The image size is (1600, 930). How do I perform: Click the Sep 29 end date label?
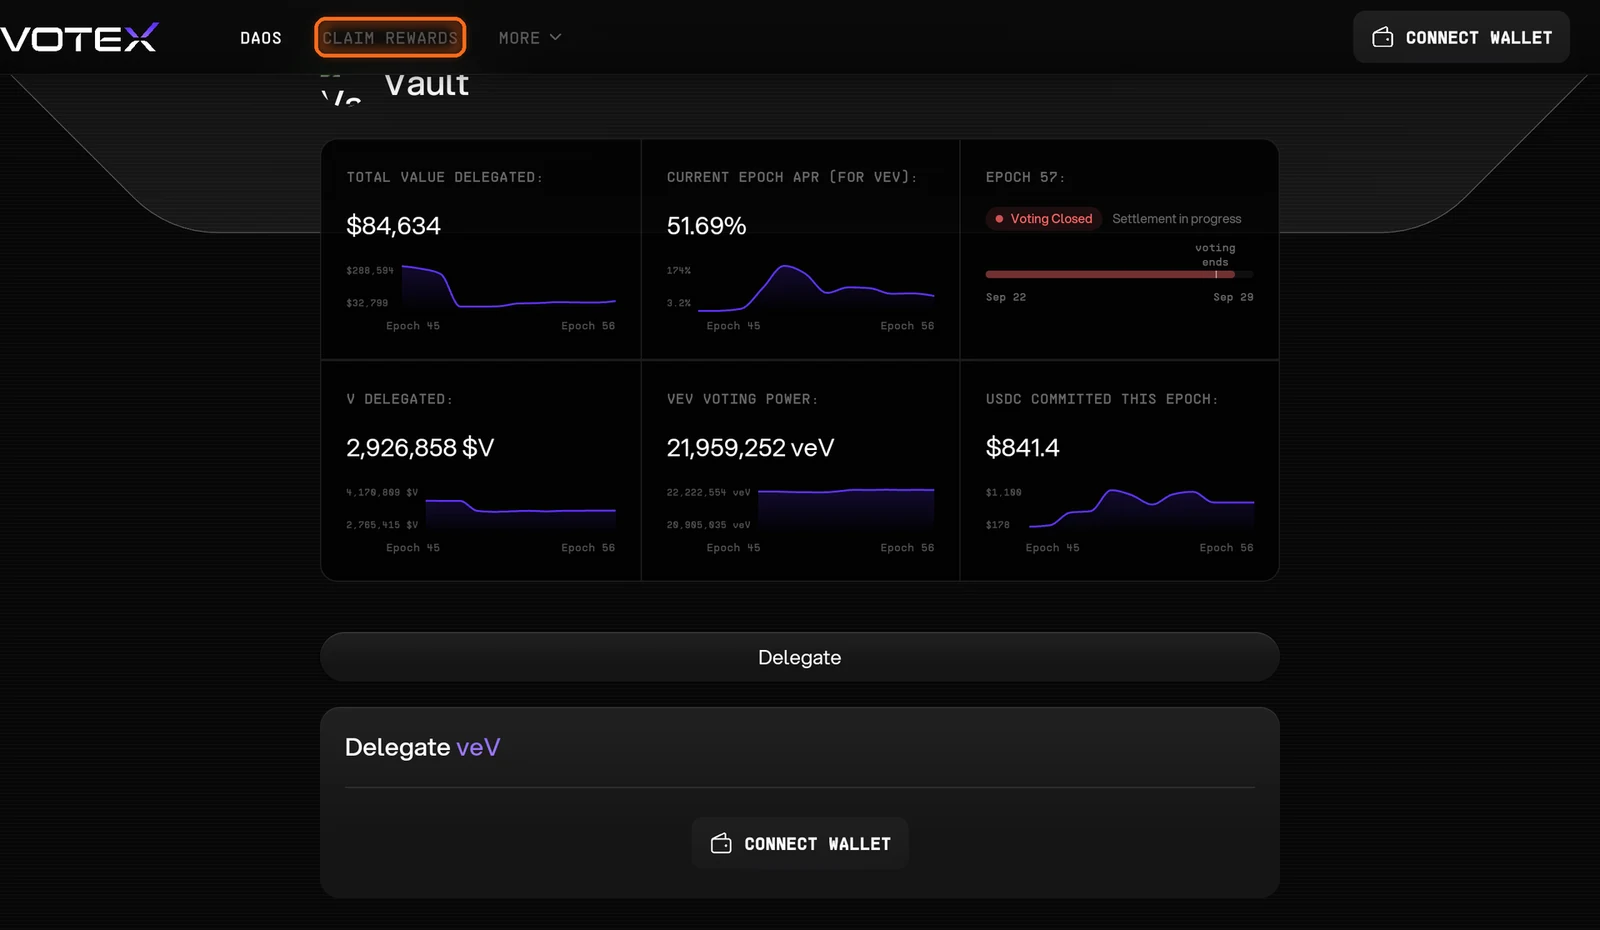click(x=1233, y=297)
